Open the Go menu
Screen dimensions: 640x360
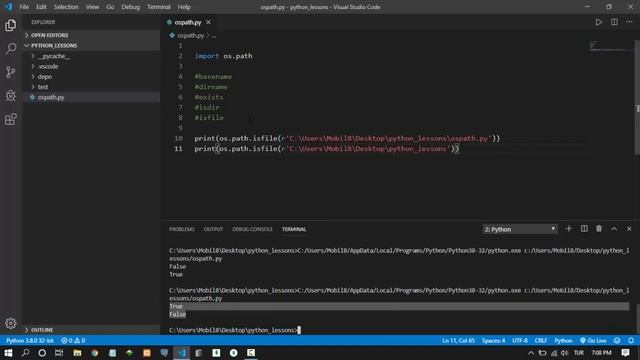(110, 7)
